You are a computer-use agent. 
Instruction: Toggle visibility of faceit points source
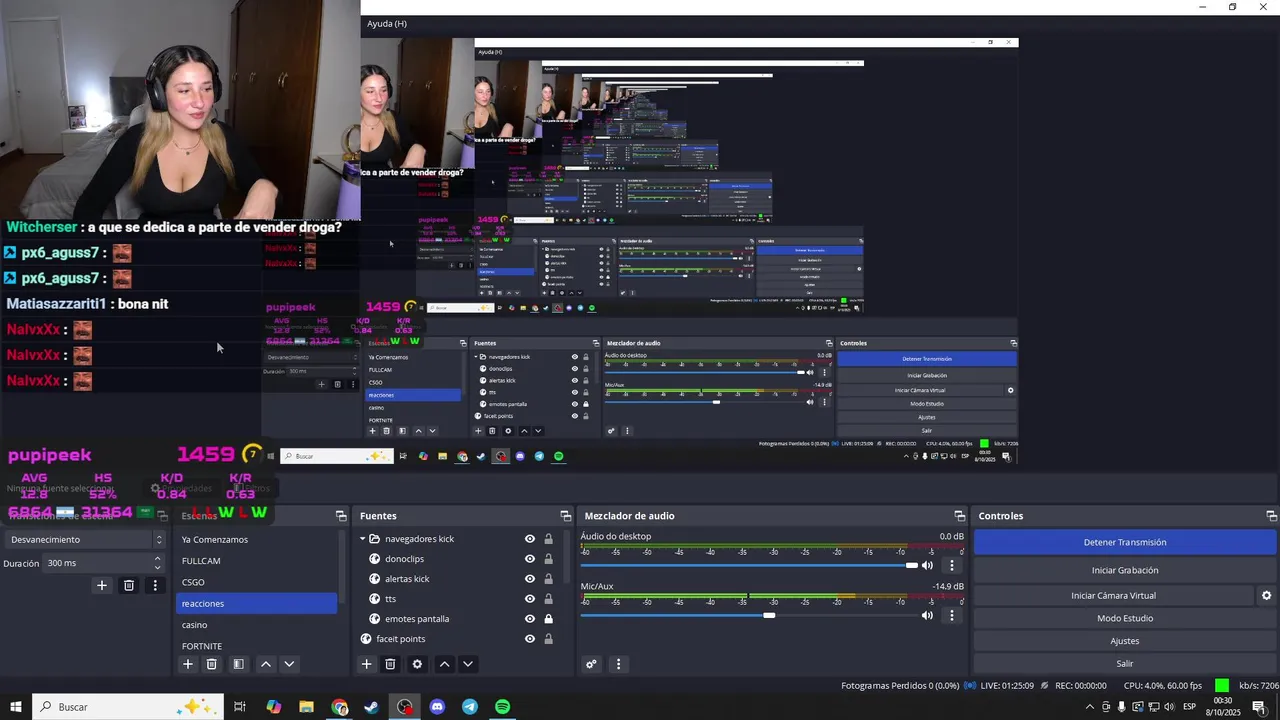(530, 639)
